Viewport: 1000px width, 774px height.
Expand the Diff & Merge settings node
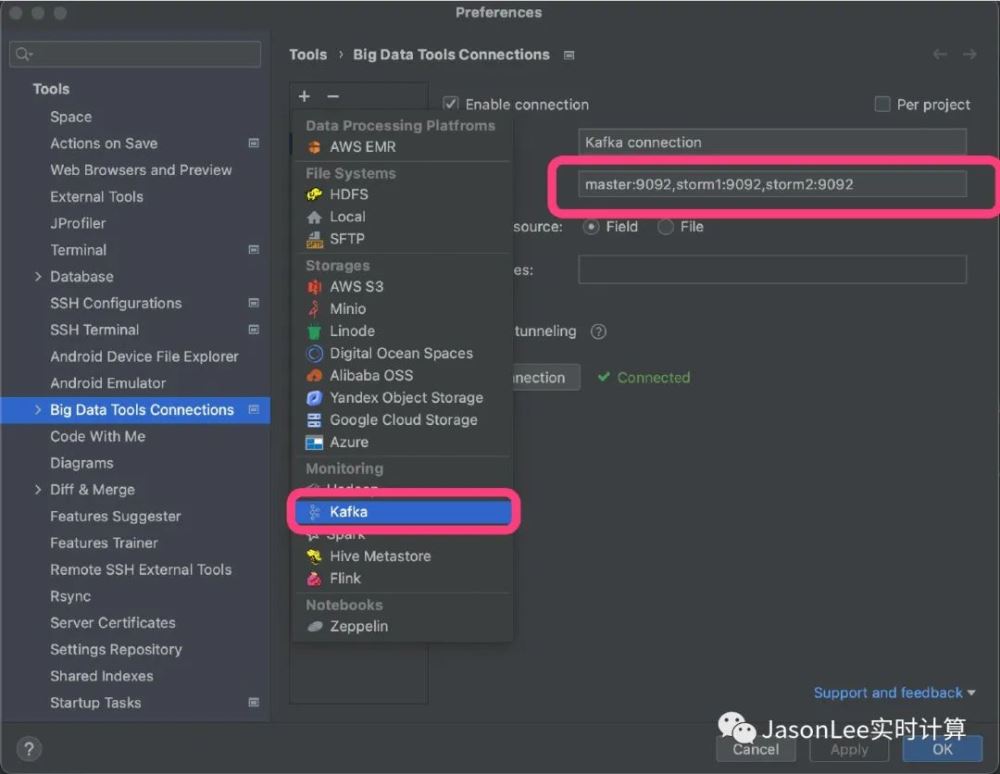38,490
